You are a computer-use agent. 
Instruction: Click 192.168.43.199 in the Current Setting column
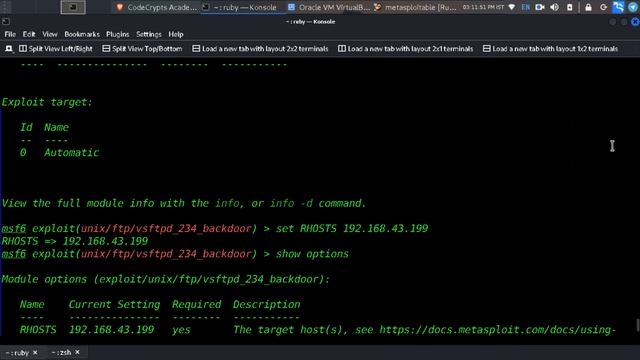coord(111,330)
